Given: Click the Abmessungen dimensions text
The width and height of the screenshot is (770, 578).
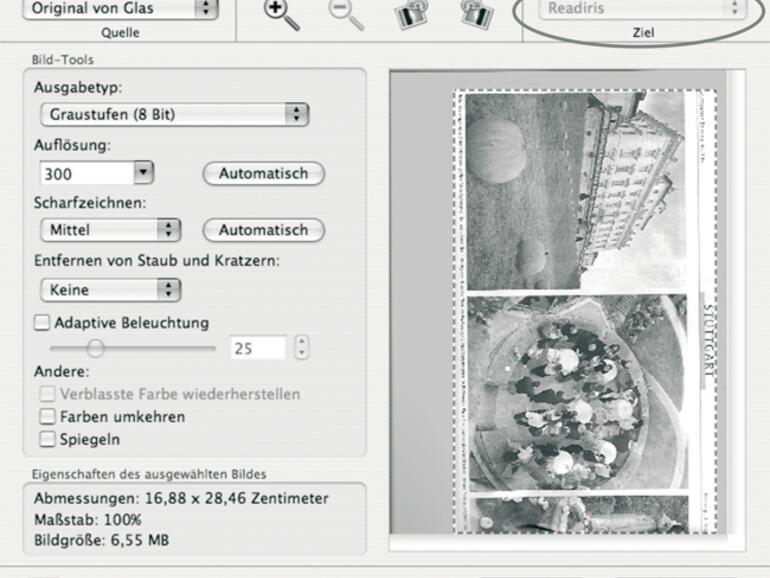Looking at the screenshot, I should (x=181, y=498).
